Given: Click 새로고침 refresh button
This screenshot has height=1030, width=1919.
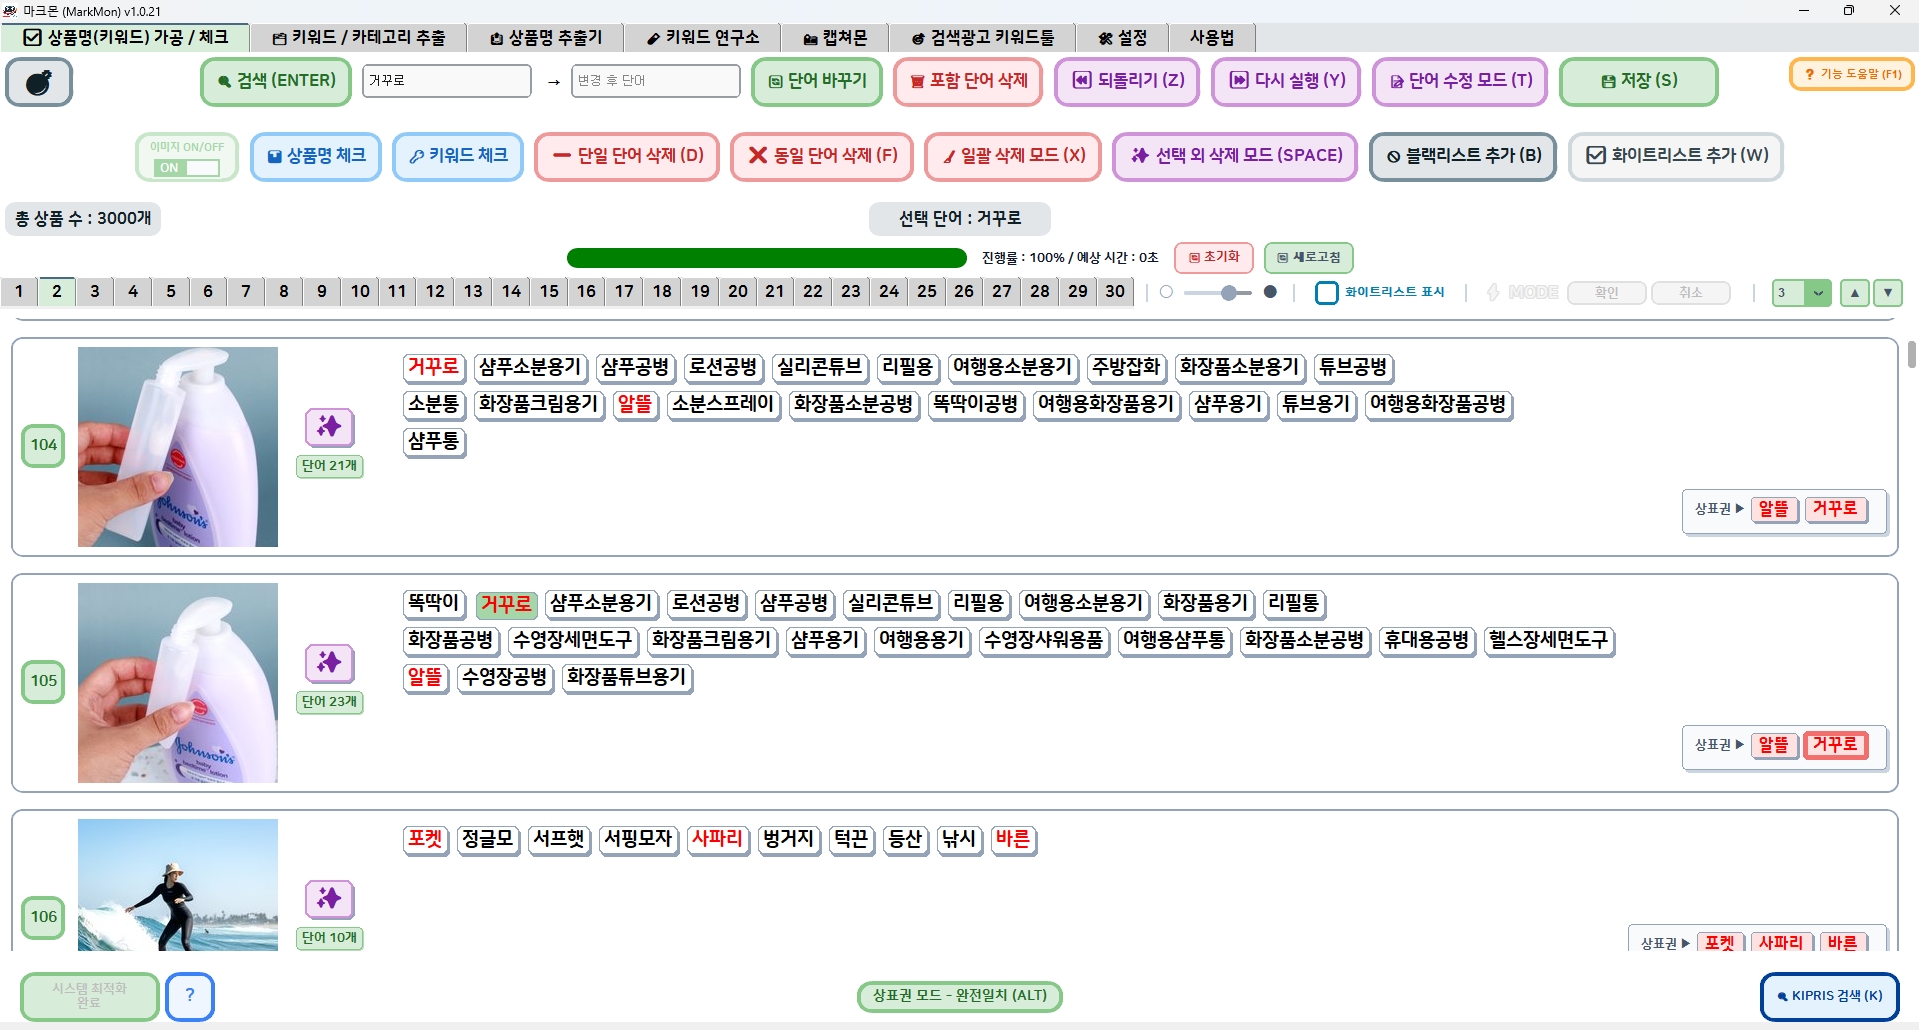Looking at the screenshot, I should coord(1309,257).
